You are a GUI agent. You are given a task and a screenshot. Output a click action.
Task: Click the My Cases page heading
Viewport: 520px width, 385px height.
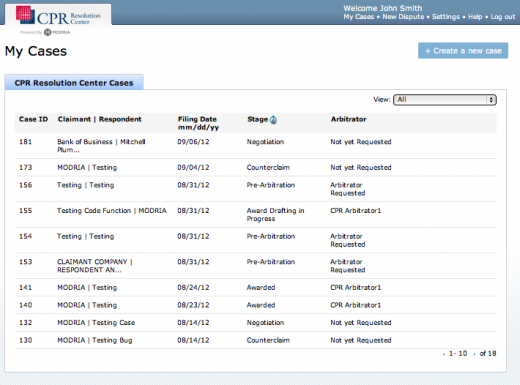tap(36, 51)
